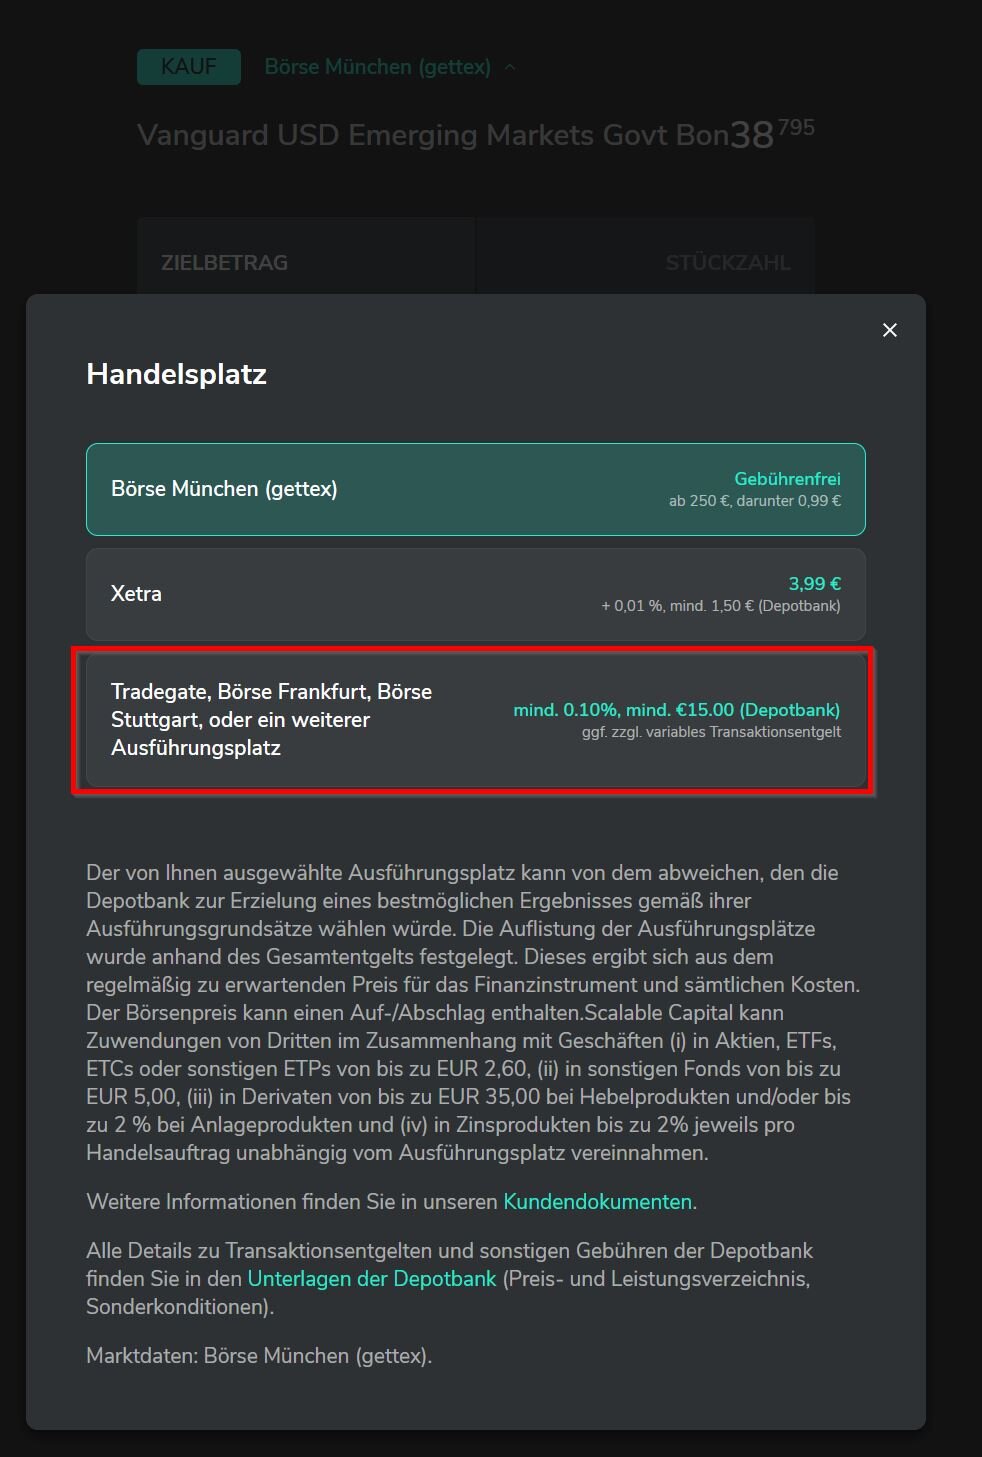Click the 3,99 € Xetra fee
This screenshot has height=1457, width=982.
click(x=814, y=584)
